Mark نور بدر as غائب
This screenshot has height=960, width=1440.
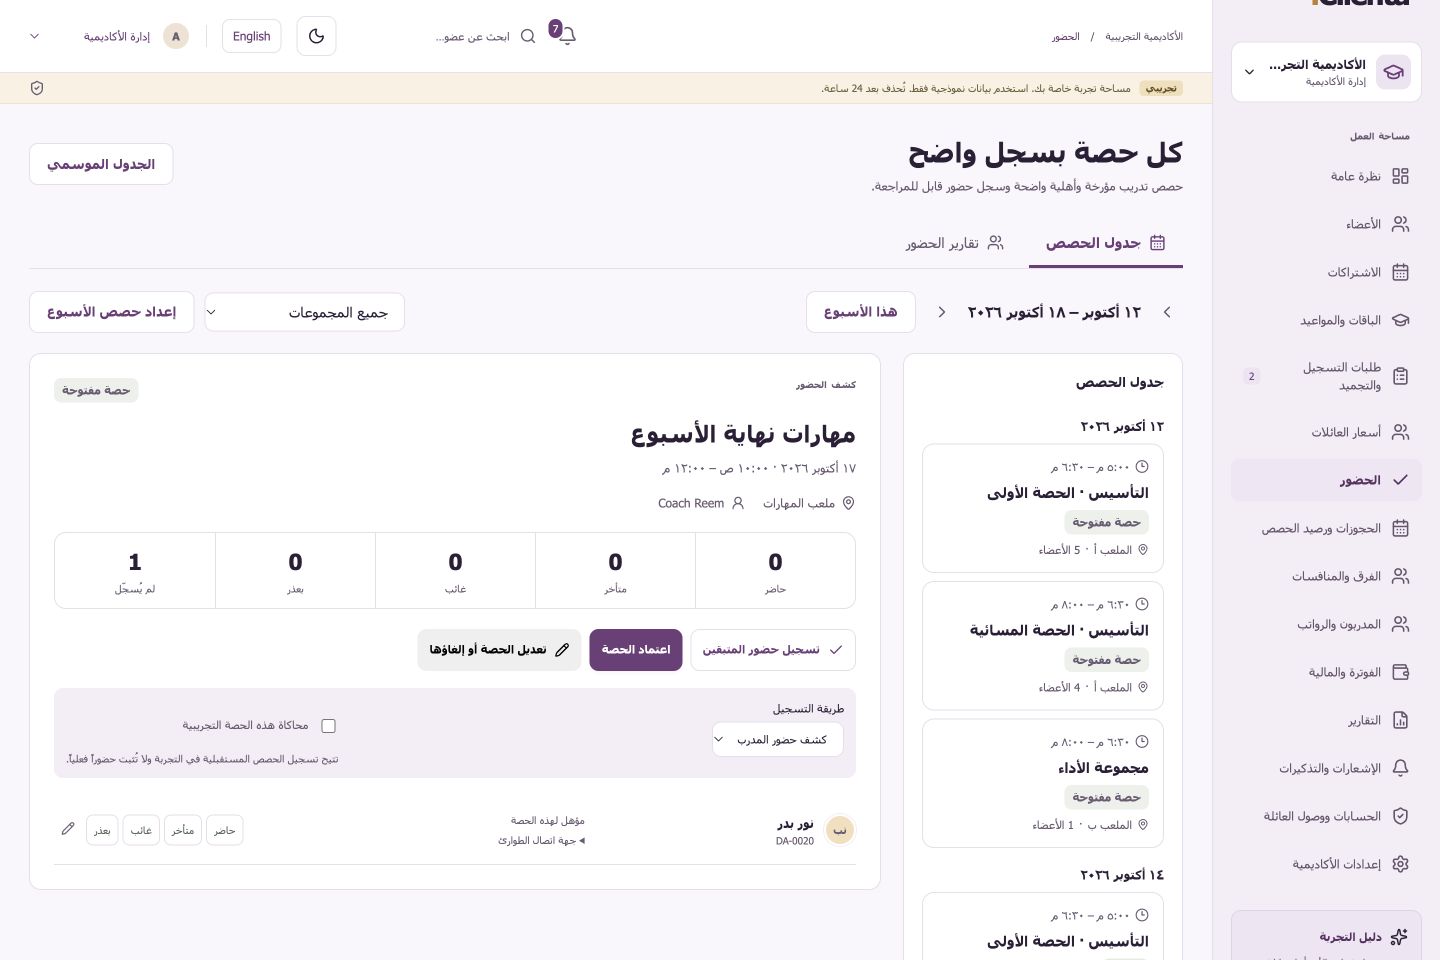tap(141, 830)
